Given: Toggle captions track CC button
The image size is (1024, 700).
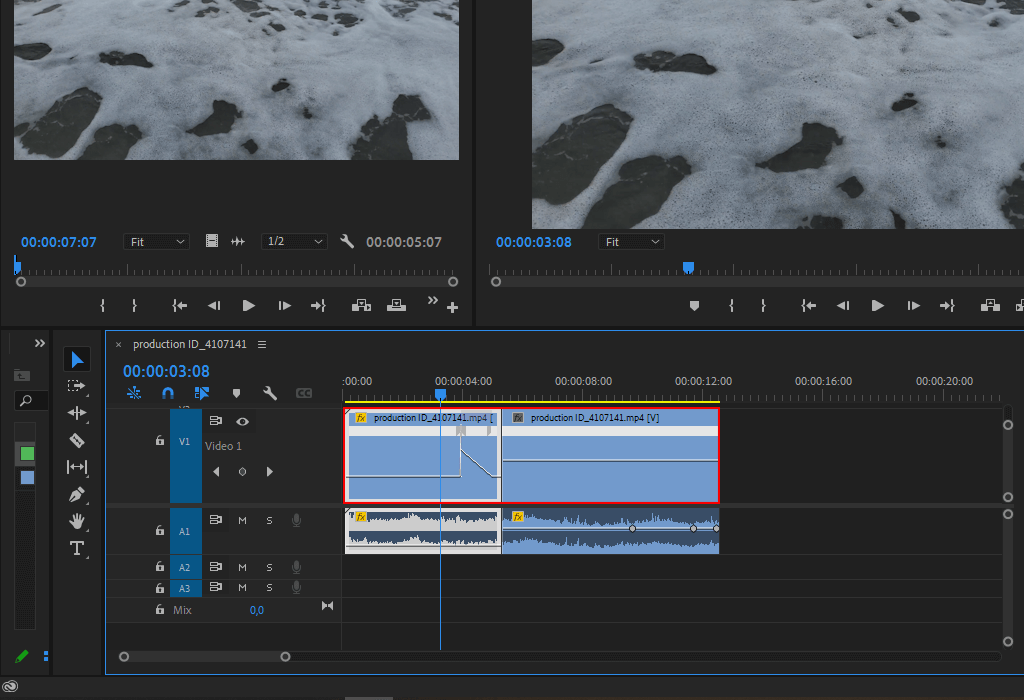Looking at the screenshot, I should pos(304,393).
